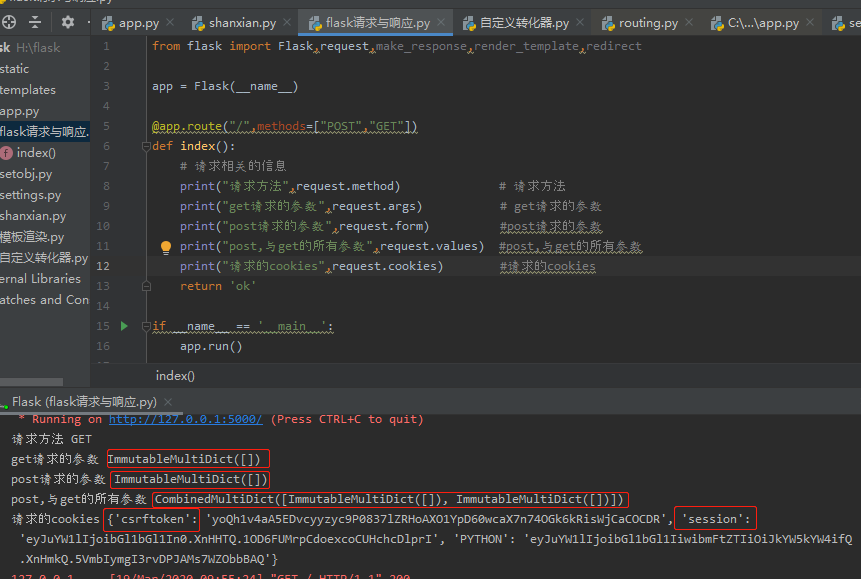Select the flask请求与响应.py editor tab
Viewport: 861px width, 579px height.
[377, 23]
